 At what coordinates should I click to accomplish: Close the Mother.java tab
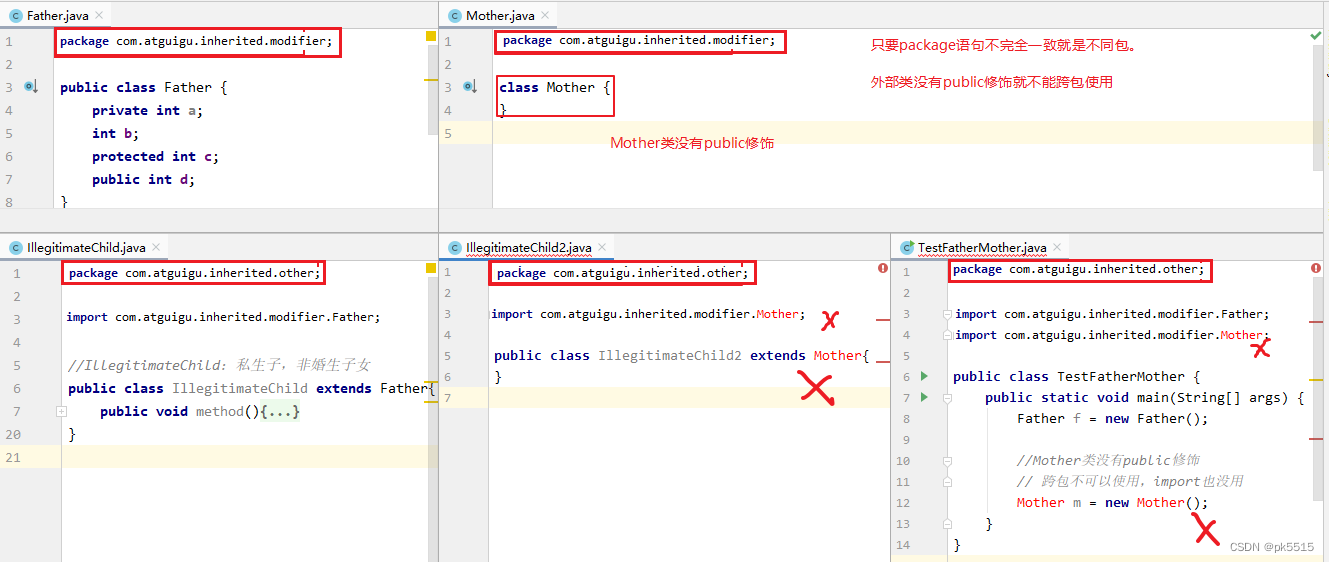[546, 16]
